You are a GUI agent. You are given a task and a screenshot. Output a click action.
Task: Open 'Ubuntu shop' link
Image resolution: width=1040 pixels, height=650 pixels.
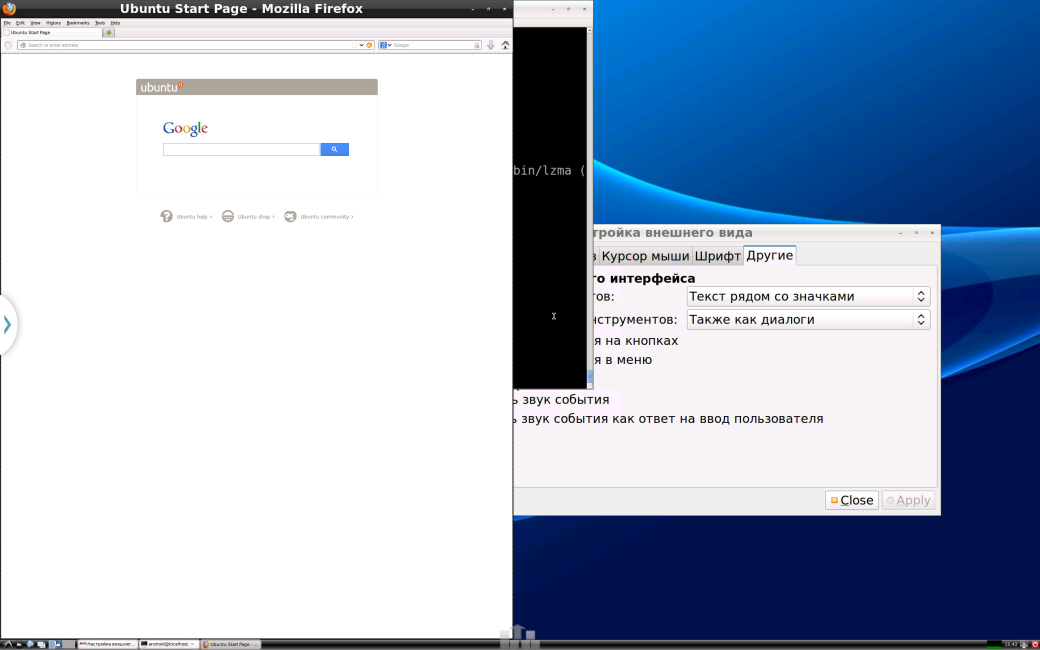[256, 217]
